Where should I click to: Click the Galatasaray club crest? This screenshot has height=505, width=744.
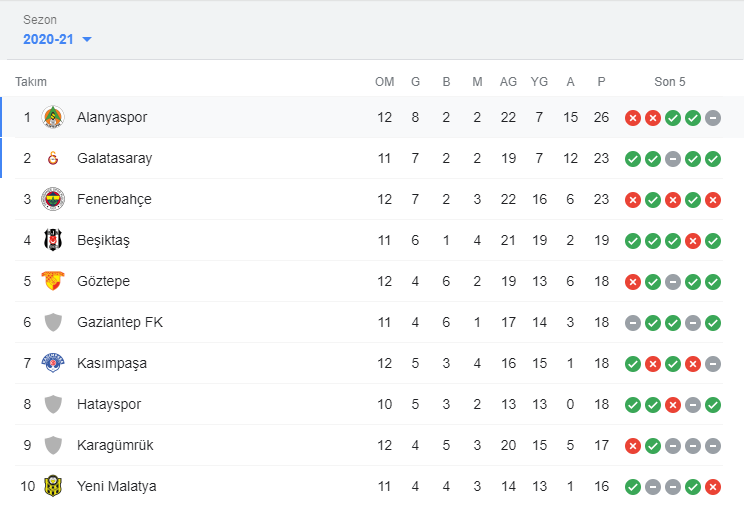pyautogui.click(x=53, y=158)
